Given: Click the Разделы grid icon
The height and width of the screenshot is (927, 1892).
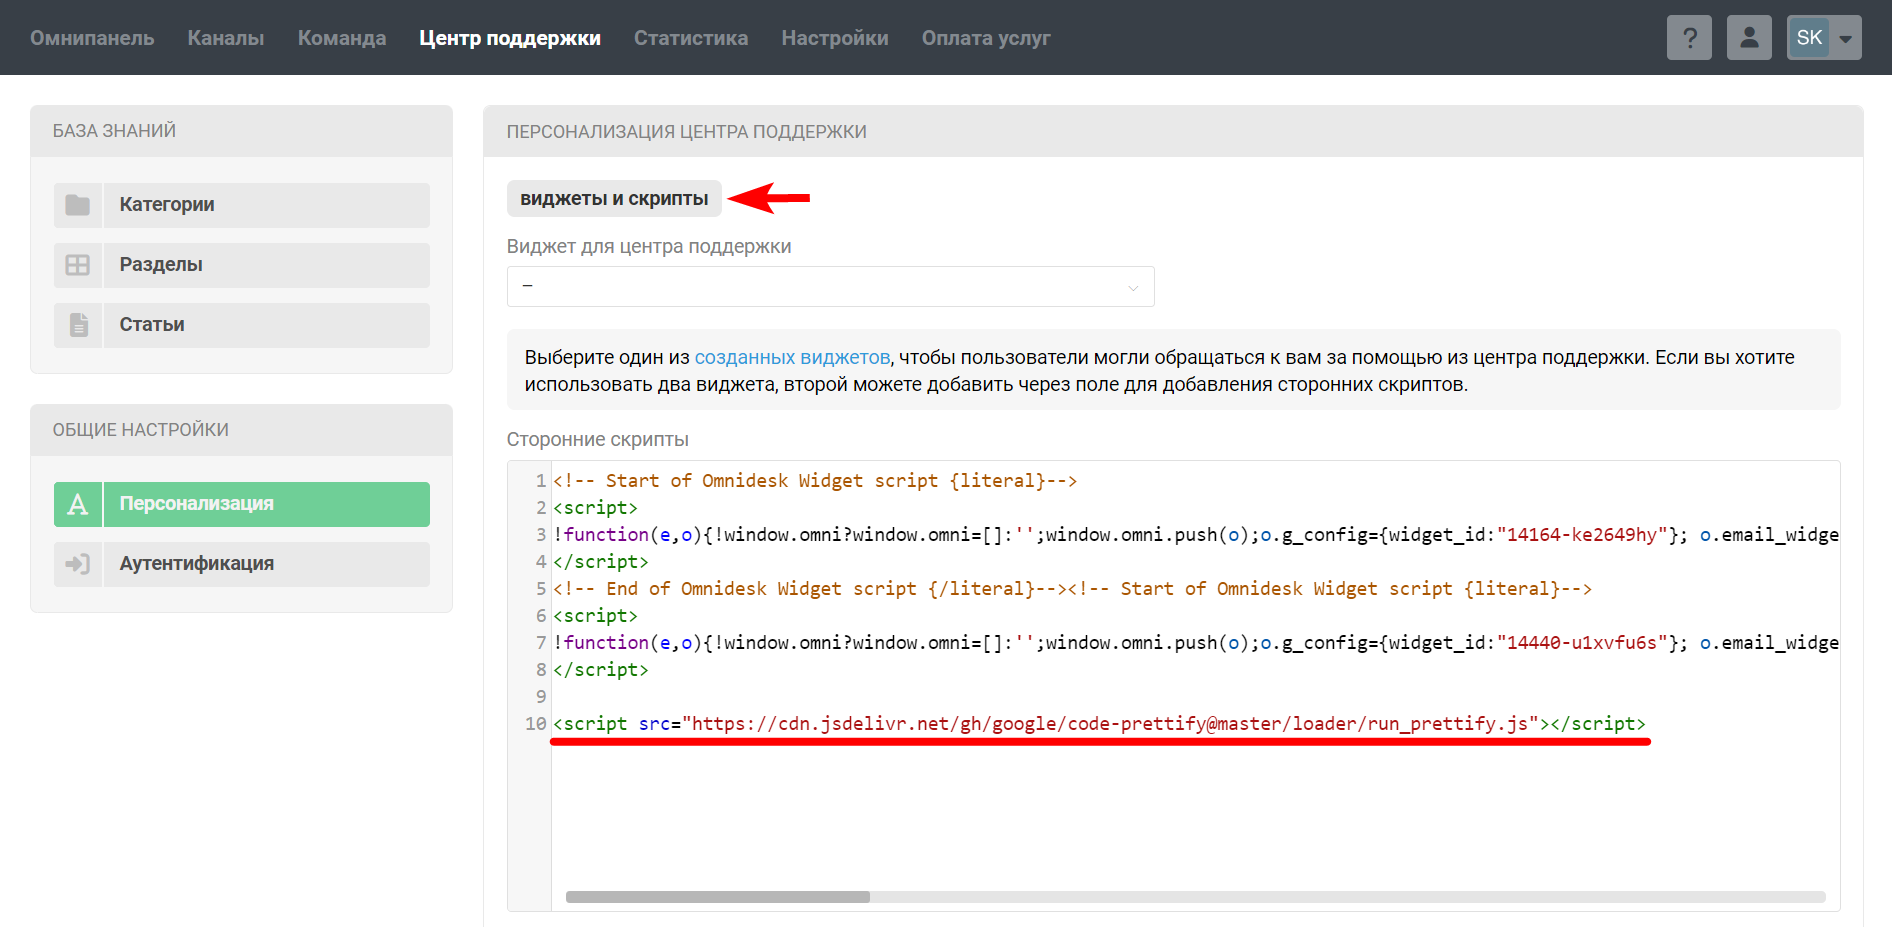Looking at the screenshot, I should (x=78, y=265).
